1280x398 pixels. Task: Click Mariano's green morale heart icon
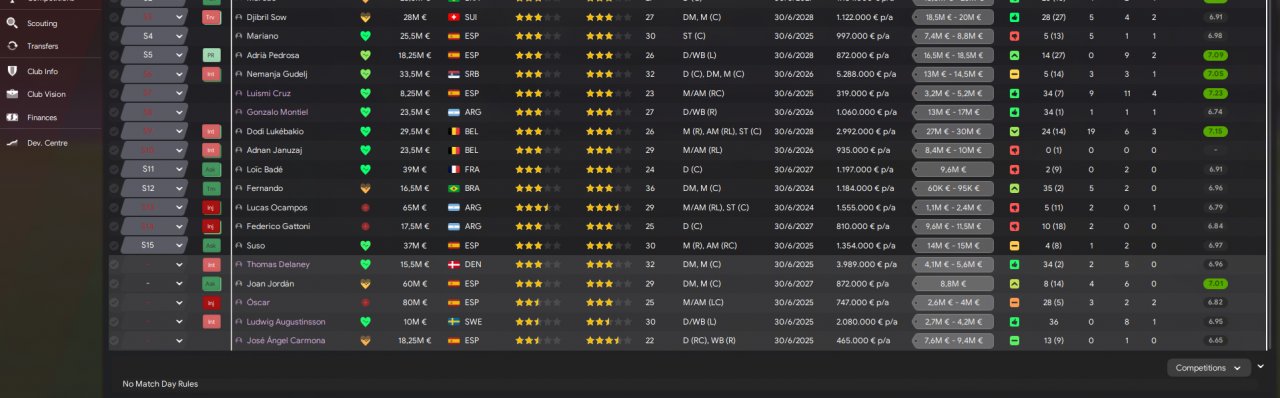[365, 36]
